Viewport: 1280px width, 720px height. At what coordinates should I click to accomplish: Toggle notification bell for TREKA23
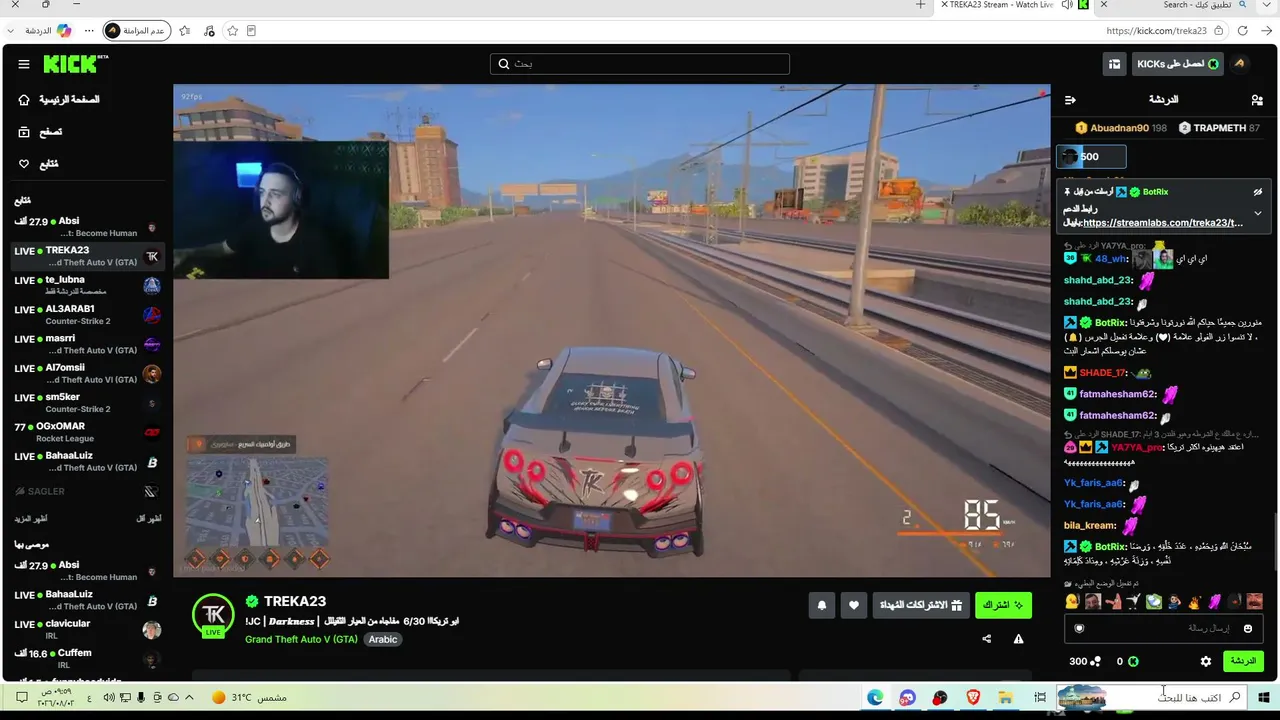point(822,605)
